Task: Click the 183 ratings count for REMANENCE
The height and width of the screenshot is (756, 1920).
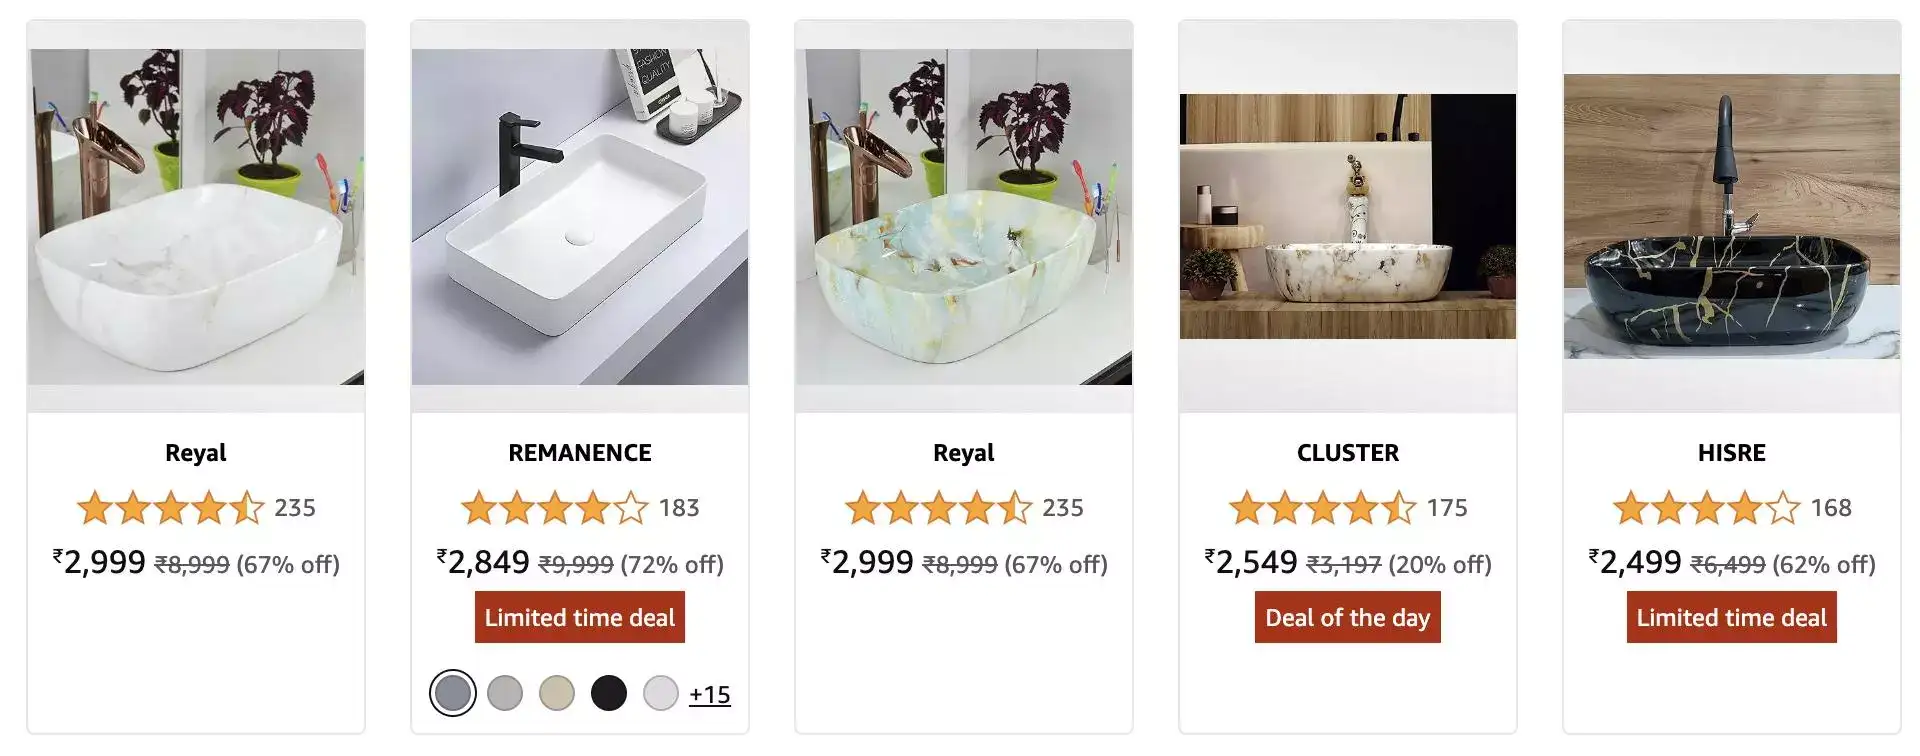Action: point(681,508)
